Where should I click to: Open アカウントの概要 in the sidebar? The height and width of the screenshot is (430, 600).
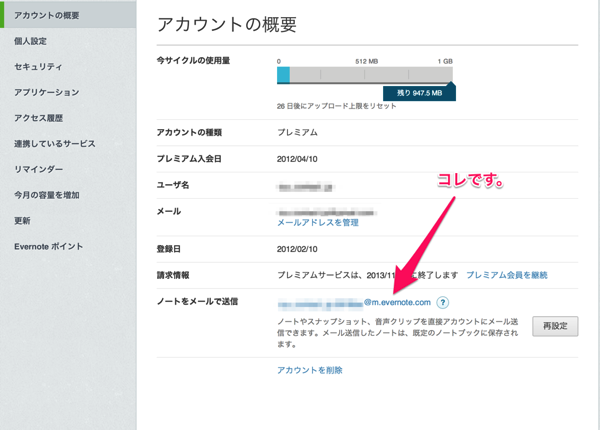(x=68, y=15)
